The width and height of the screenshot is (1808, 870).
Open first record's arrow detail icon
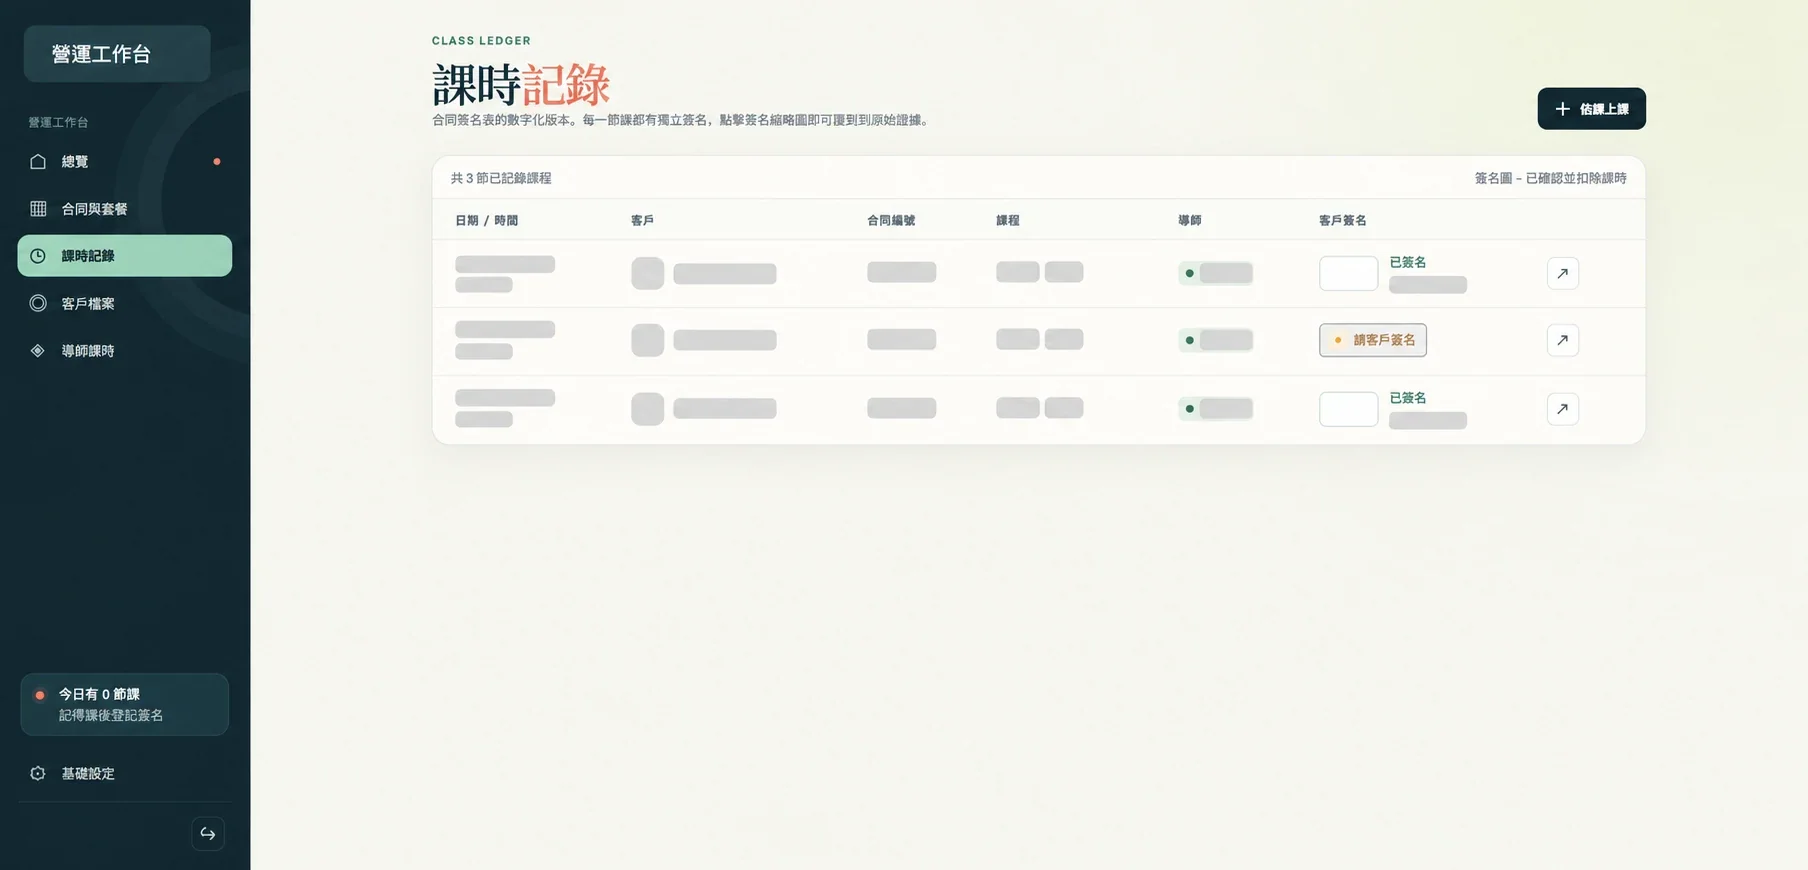click(x=1562, y=273)
